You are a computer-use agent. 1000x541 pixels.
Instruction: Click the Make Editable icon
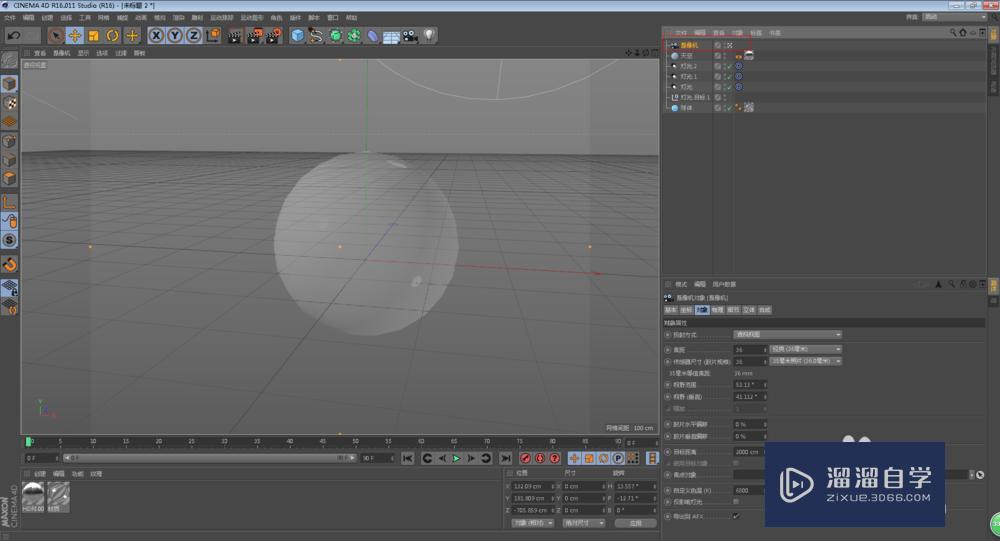[x=9, y=60]
